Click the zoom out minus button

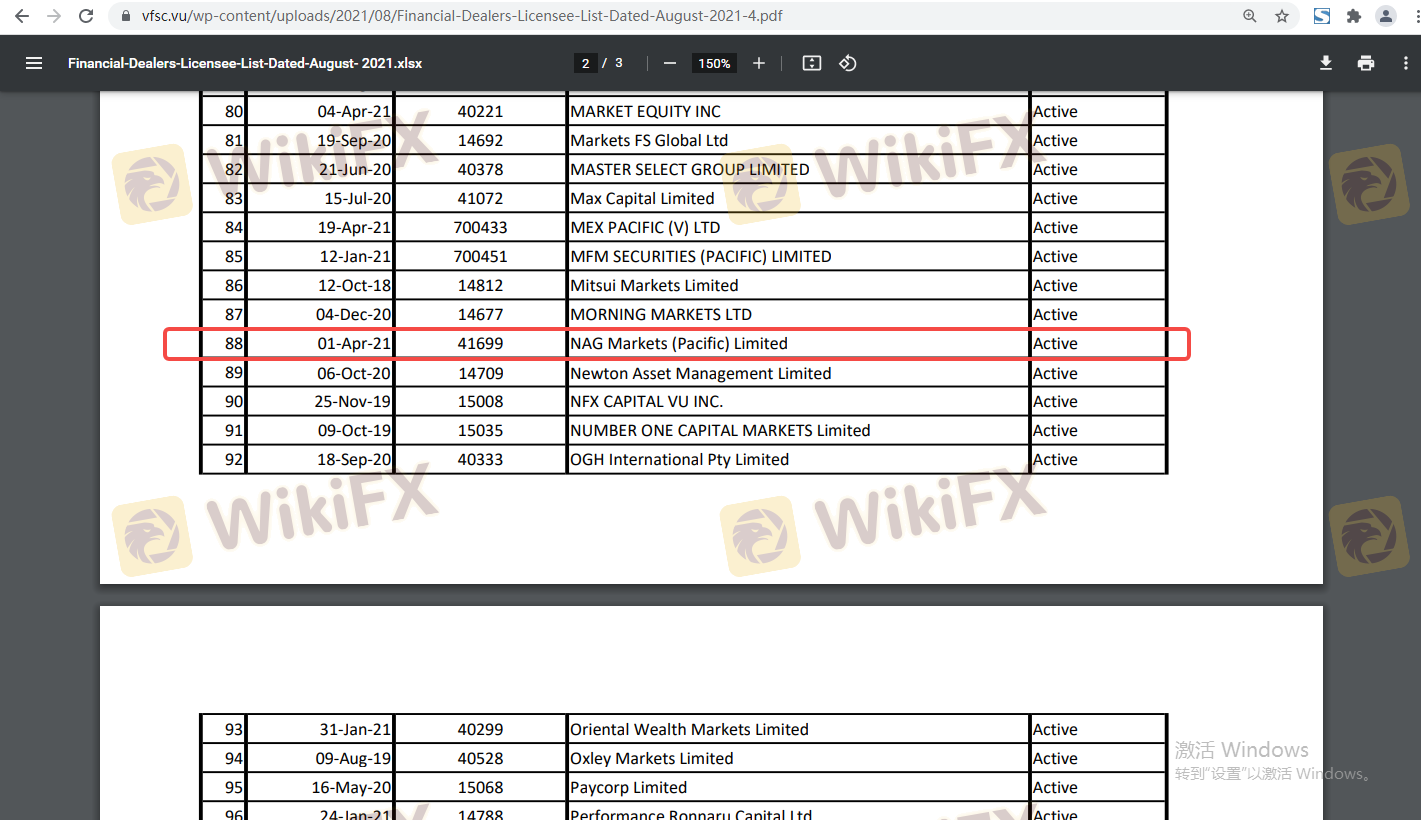click(x=670, y=63)
